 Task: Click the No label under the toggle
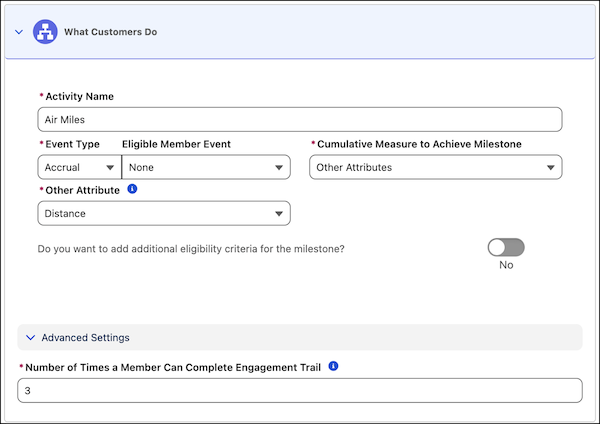coord(506,265)
